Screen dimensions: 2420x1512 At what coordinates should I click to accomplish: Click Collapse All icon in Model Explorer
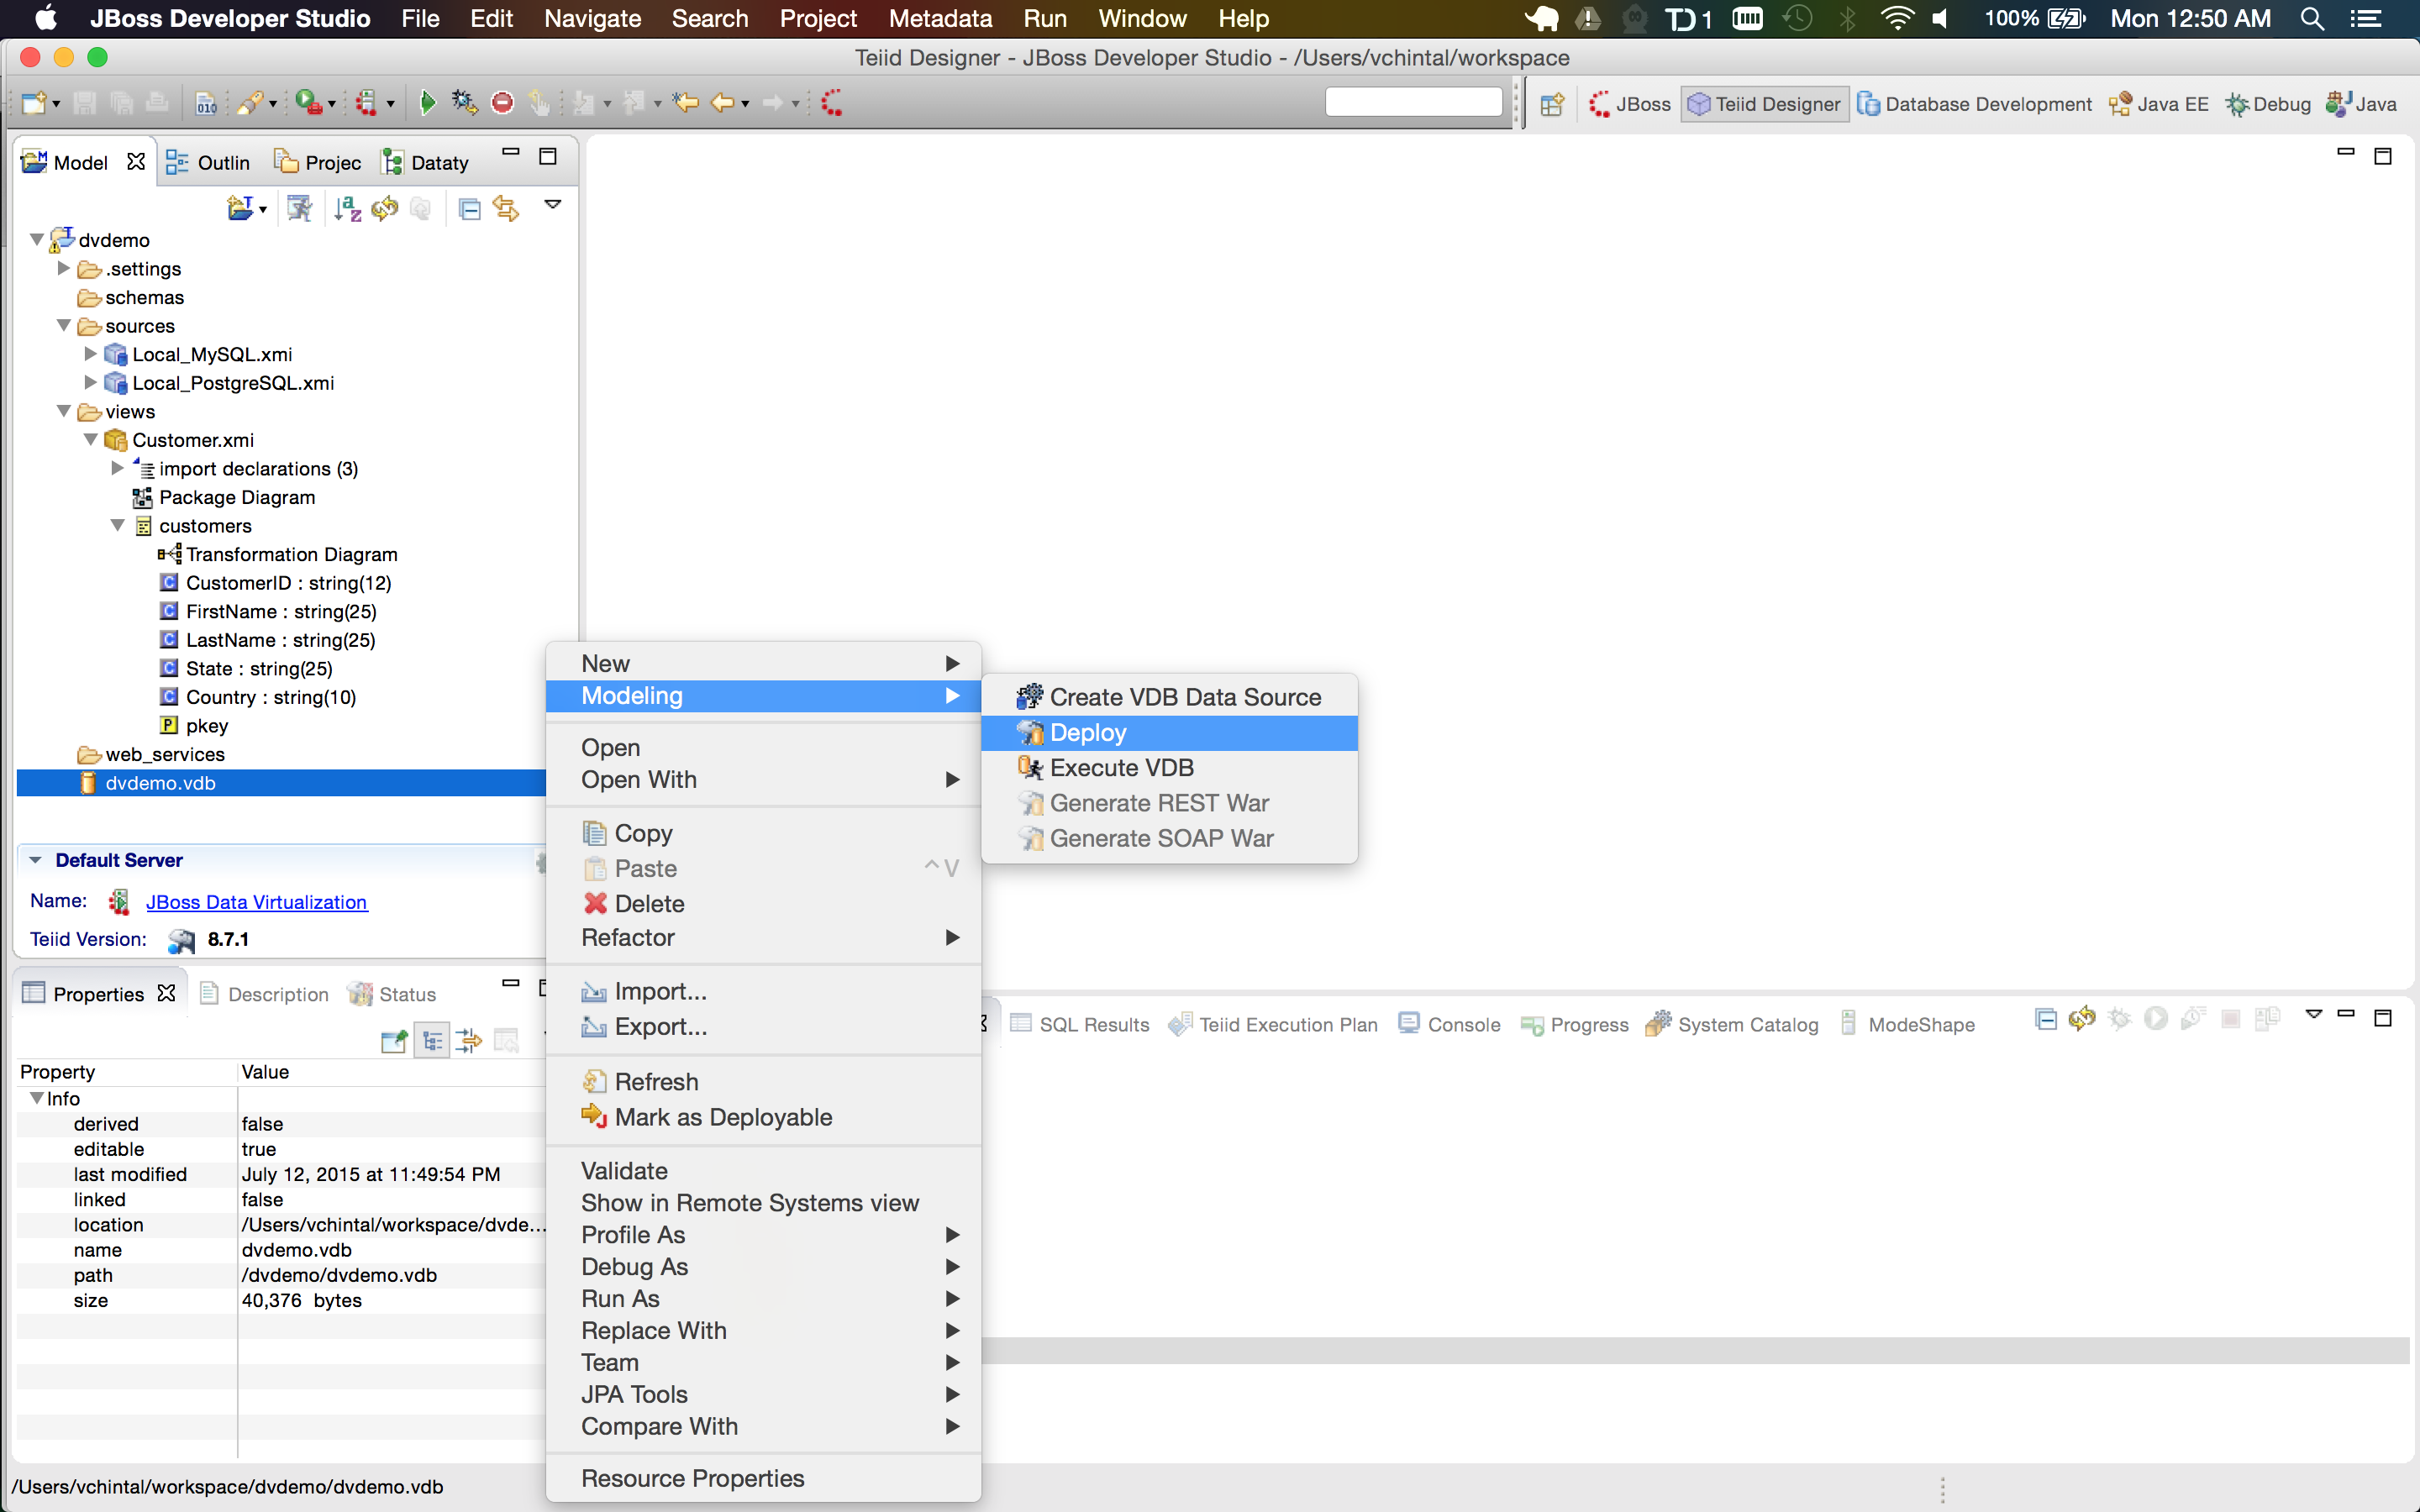469,208
